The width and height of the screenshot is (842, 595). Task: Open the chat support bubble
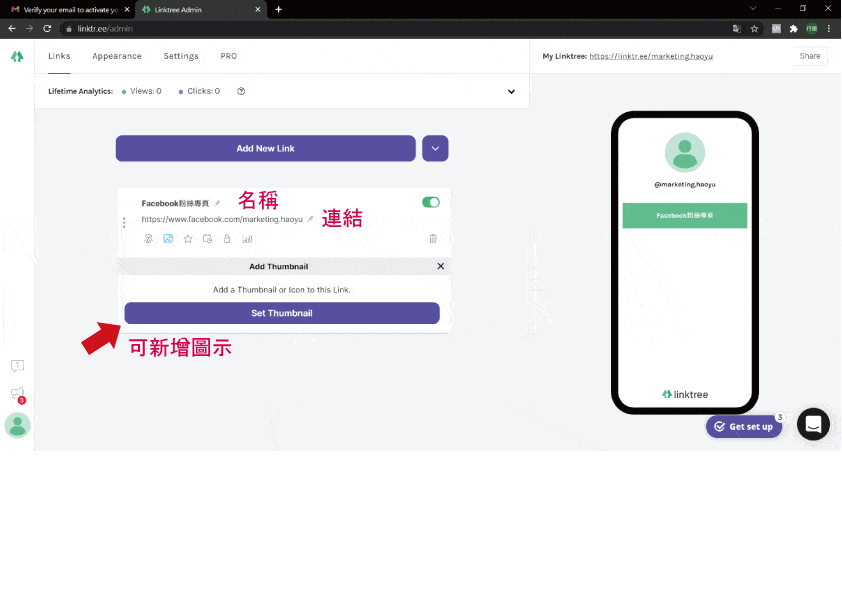[x=813, y=424]
